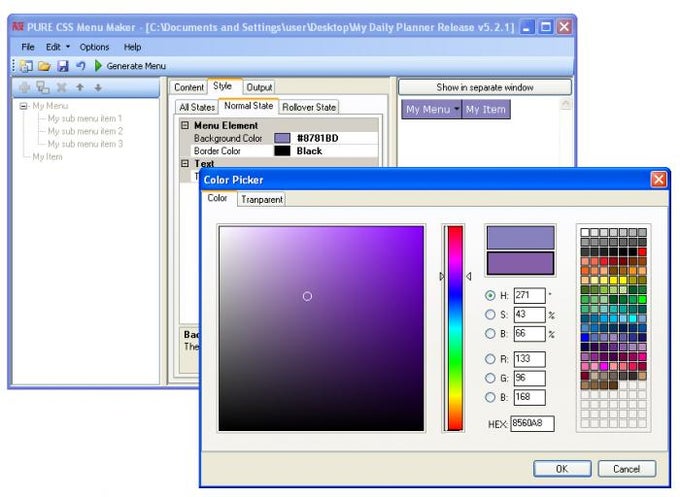Click the PURE CSS Menu Maker title bar app icon
Viewport: 680px width, 497px height.
click(18, 27)
